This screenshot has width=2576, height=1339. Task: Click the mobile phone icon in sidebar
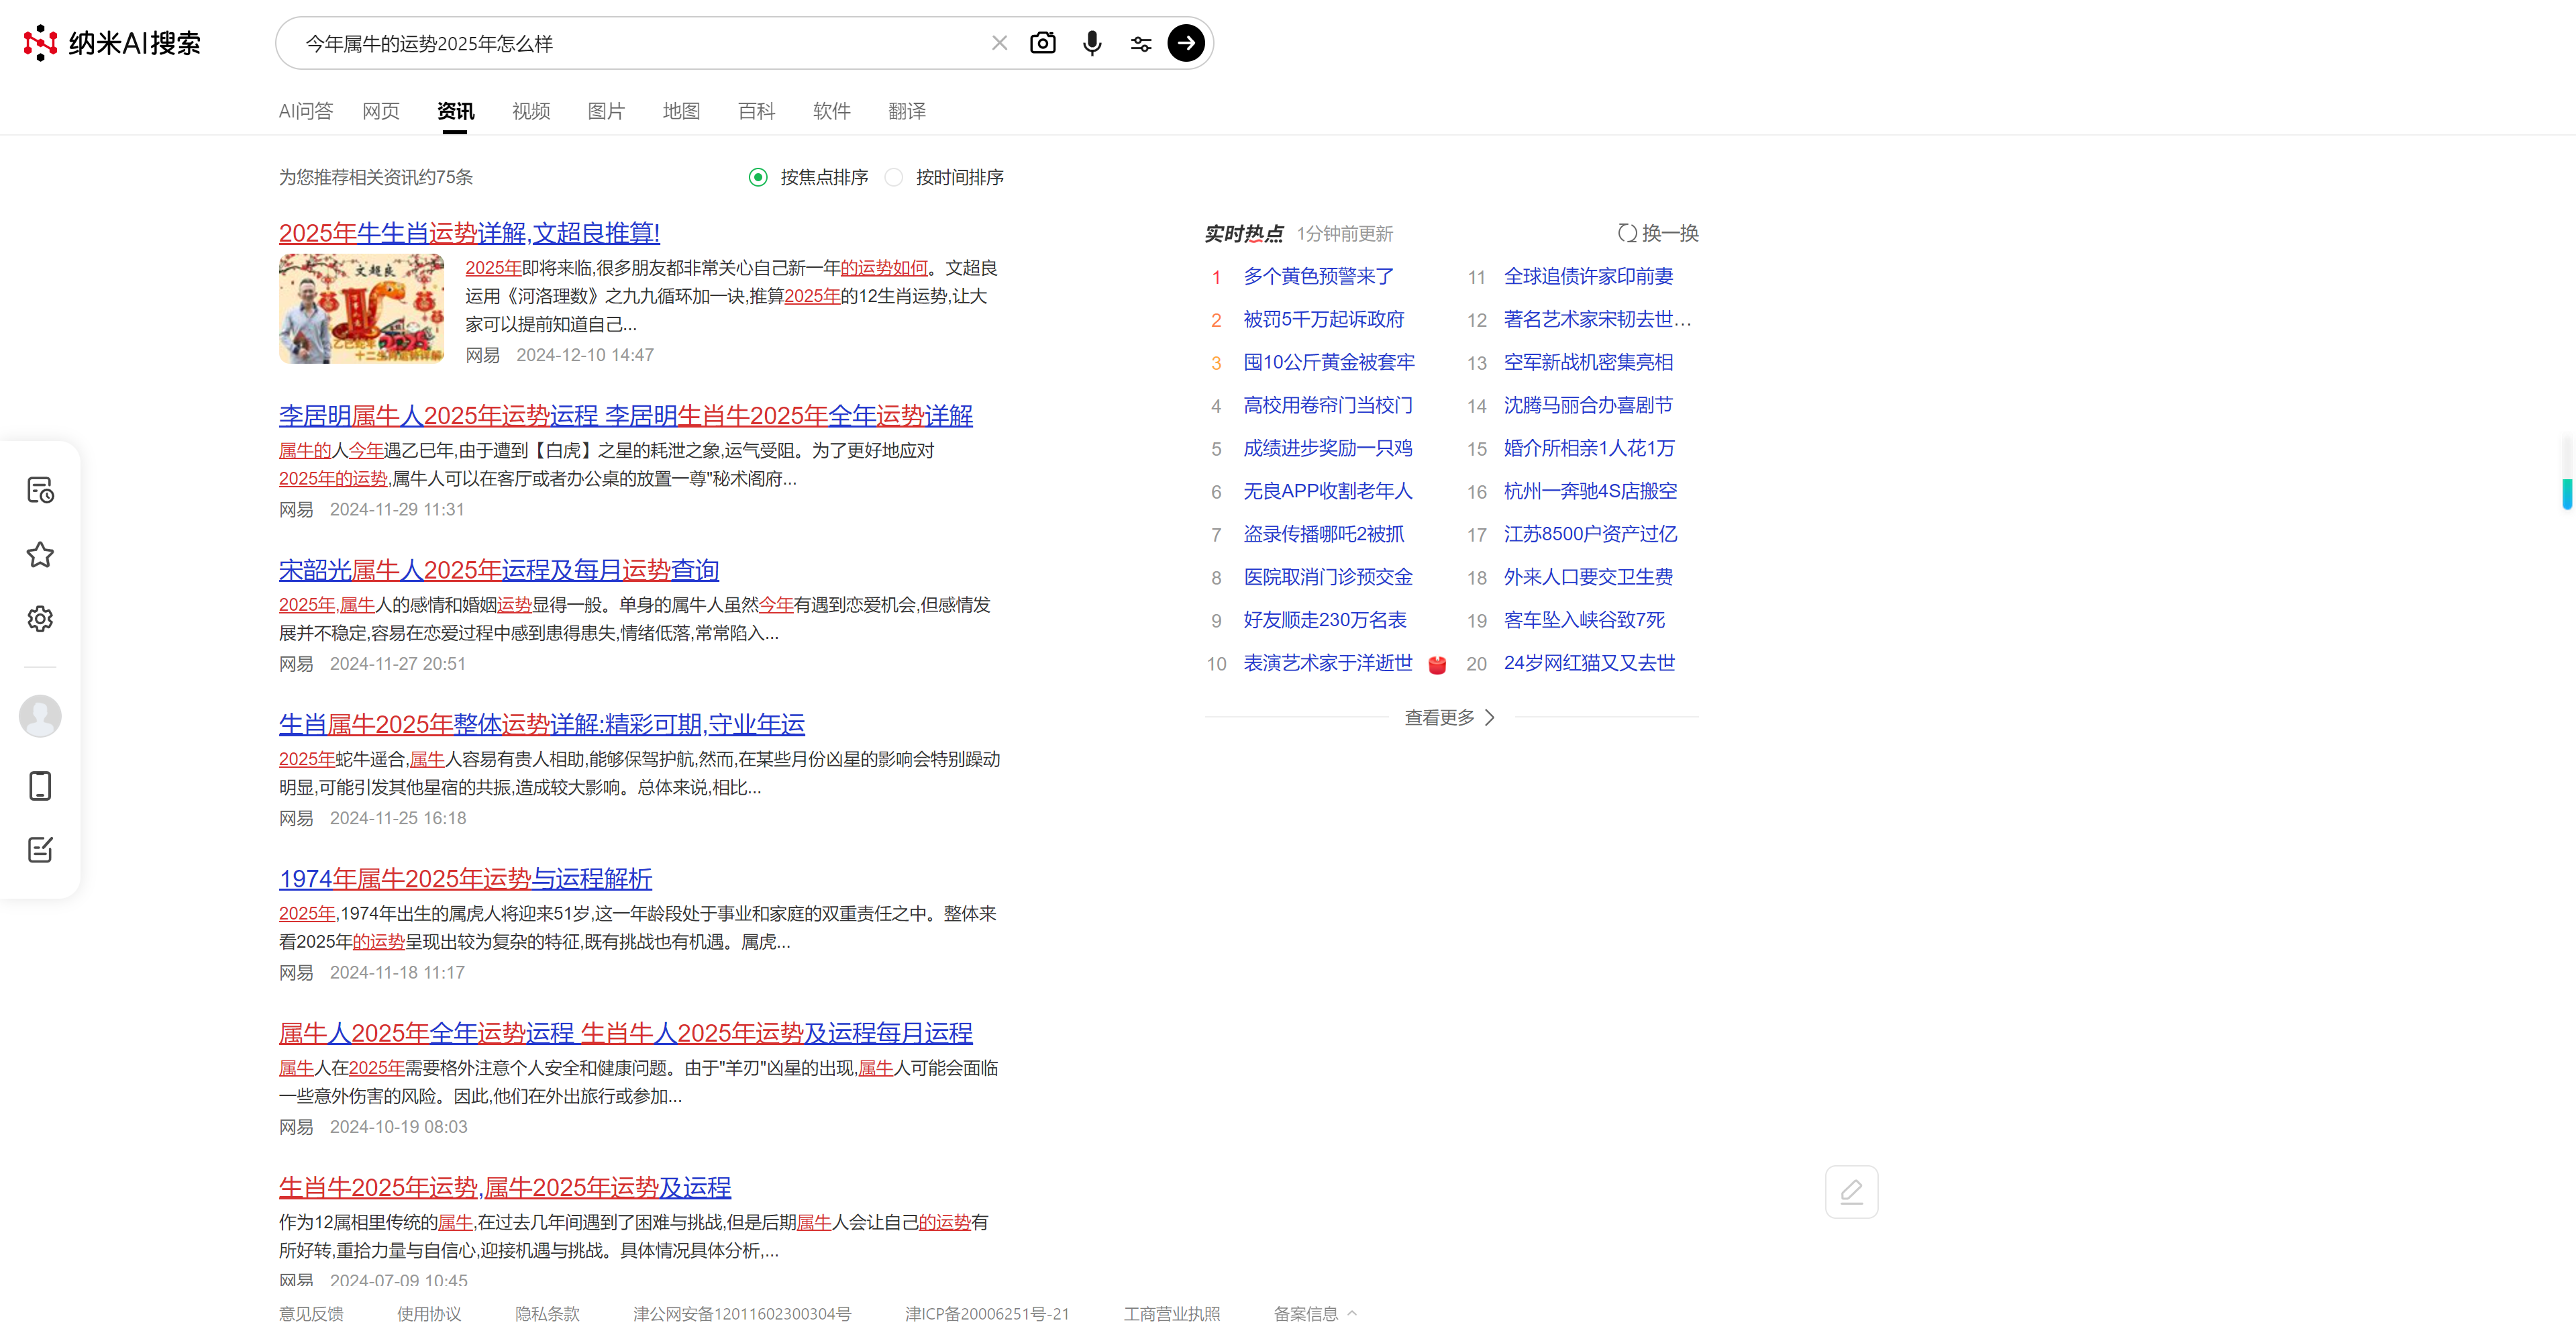(x=40, y=786)
